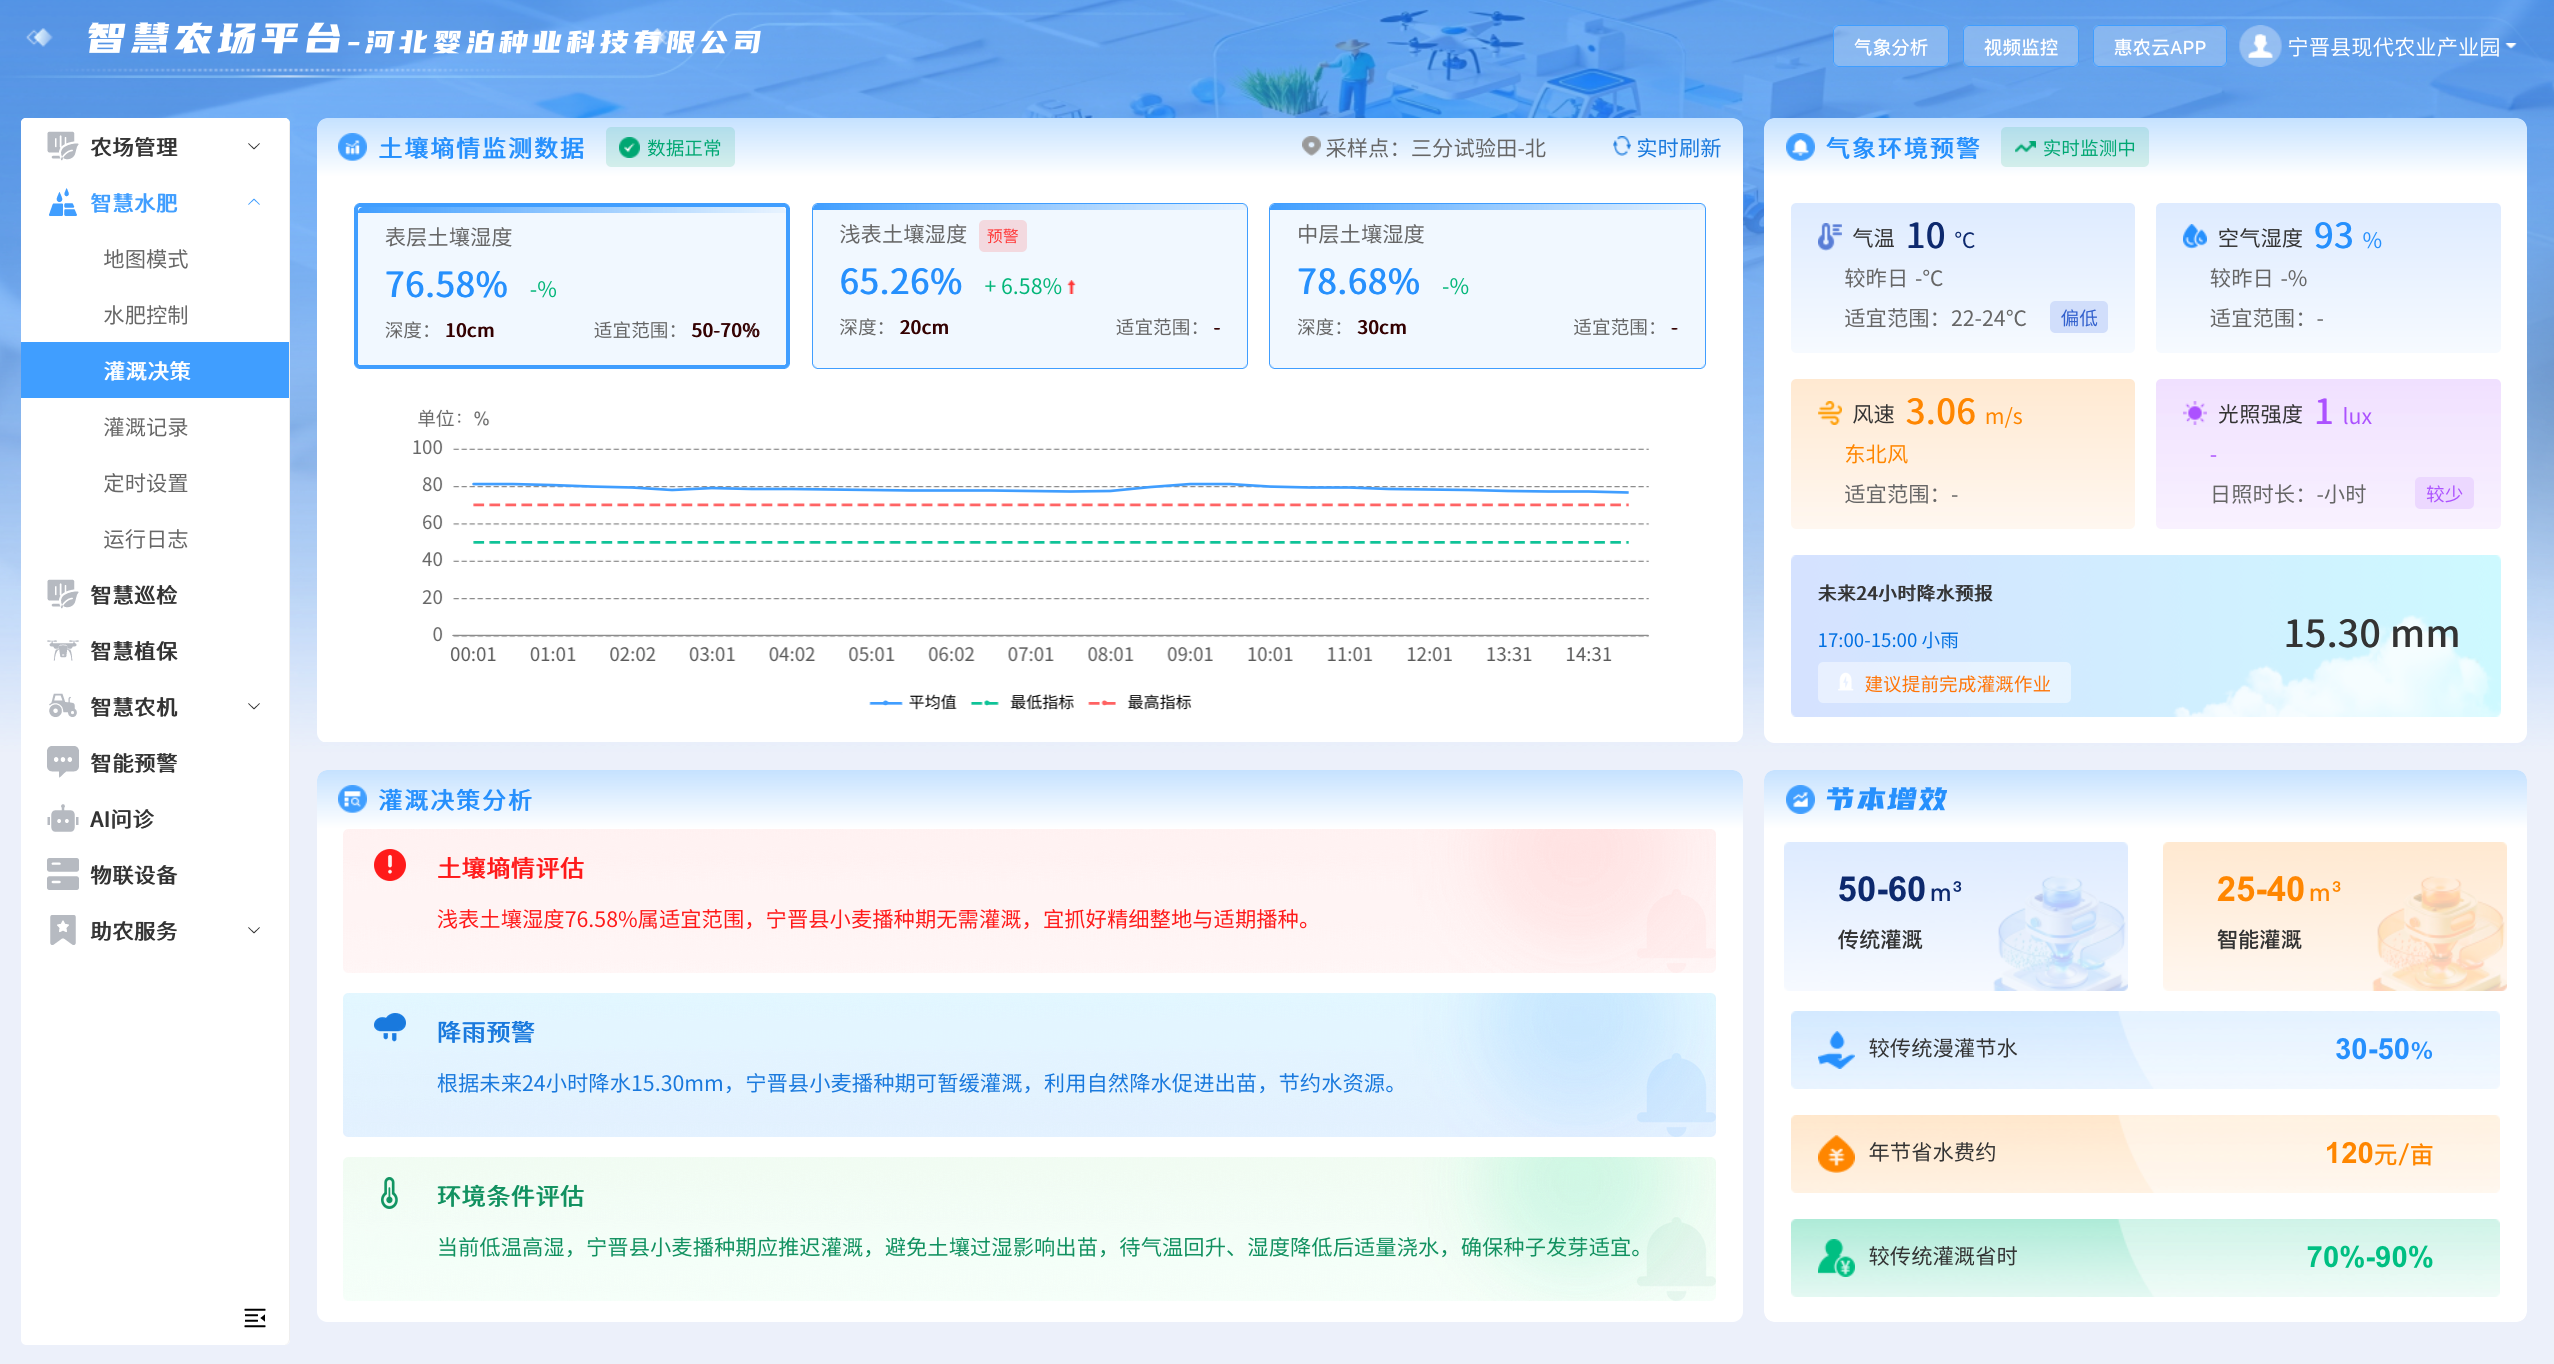Image resolution: width=2554 pixels, height=1364 pixels.
Task: Click the real-time refresh icon
Action: (x=1621, y=147)
